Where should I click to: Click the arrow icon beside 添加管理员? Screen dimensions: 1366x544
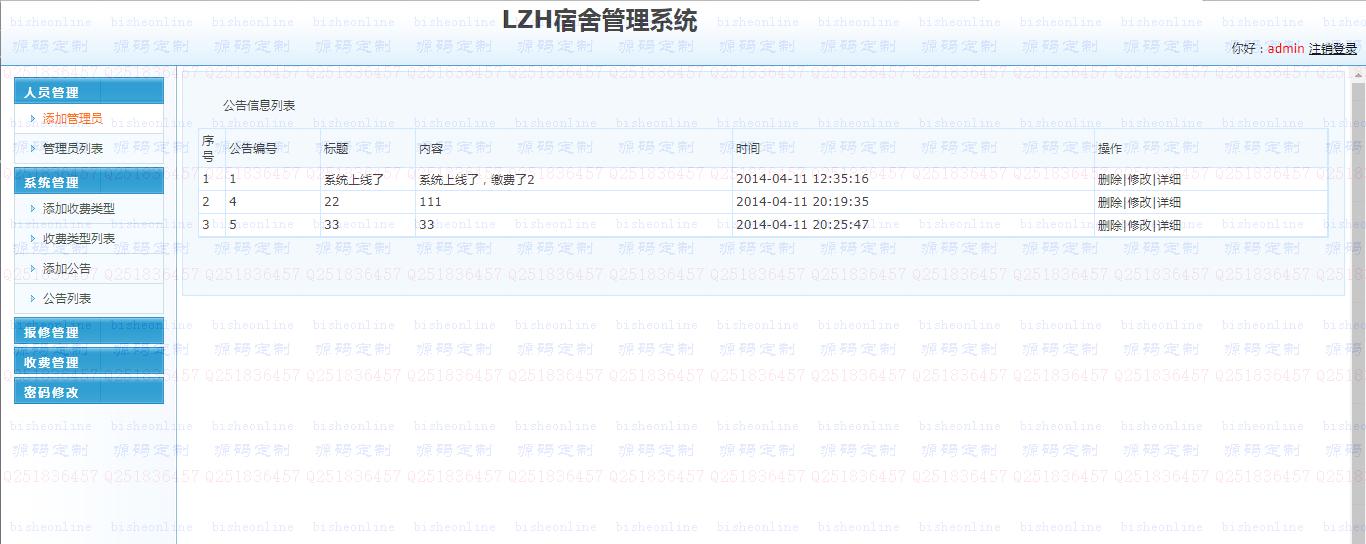click(x=33, y=118)
